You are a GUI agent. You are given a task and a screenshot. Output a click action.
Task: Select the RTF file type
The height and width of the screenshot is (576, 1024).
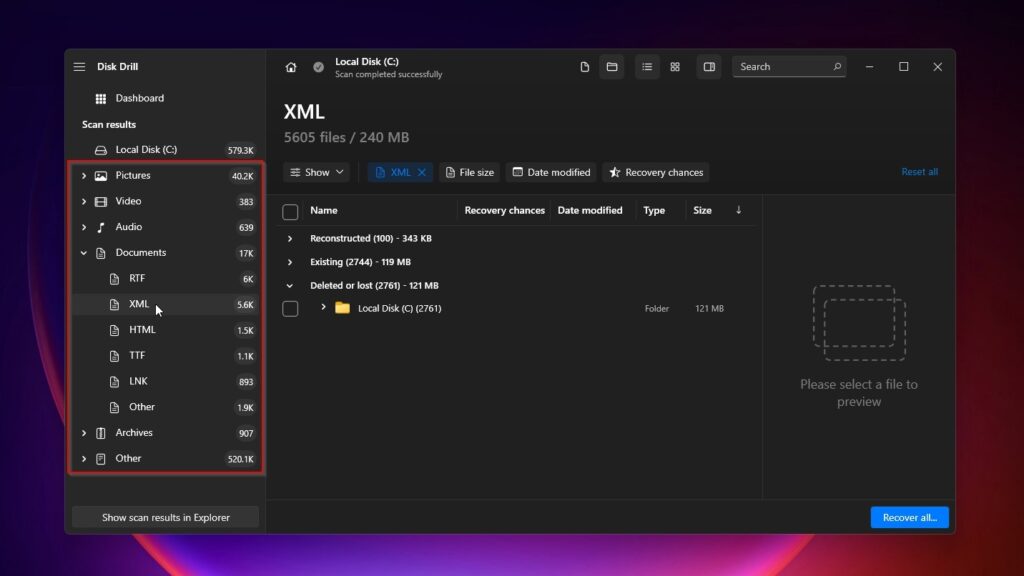point(166,278)
